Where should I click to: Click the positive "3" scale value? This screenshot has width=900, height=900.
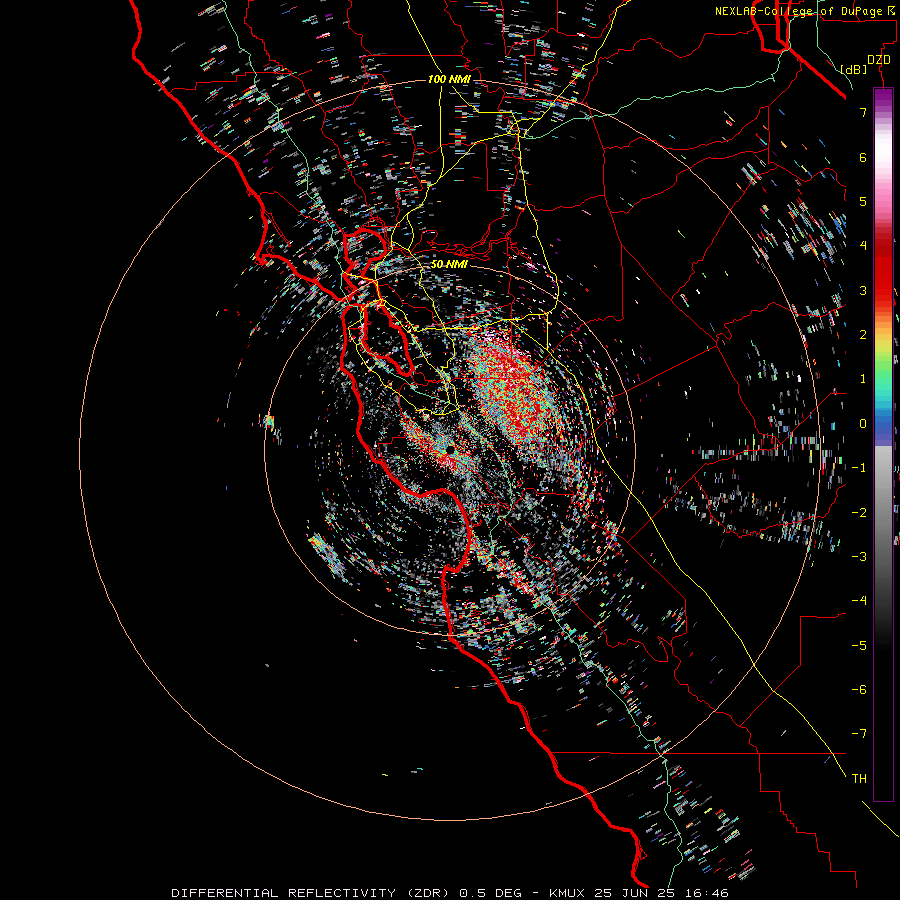863,290
